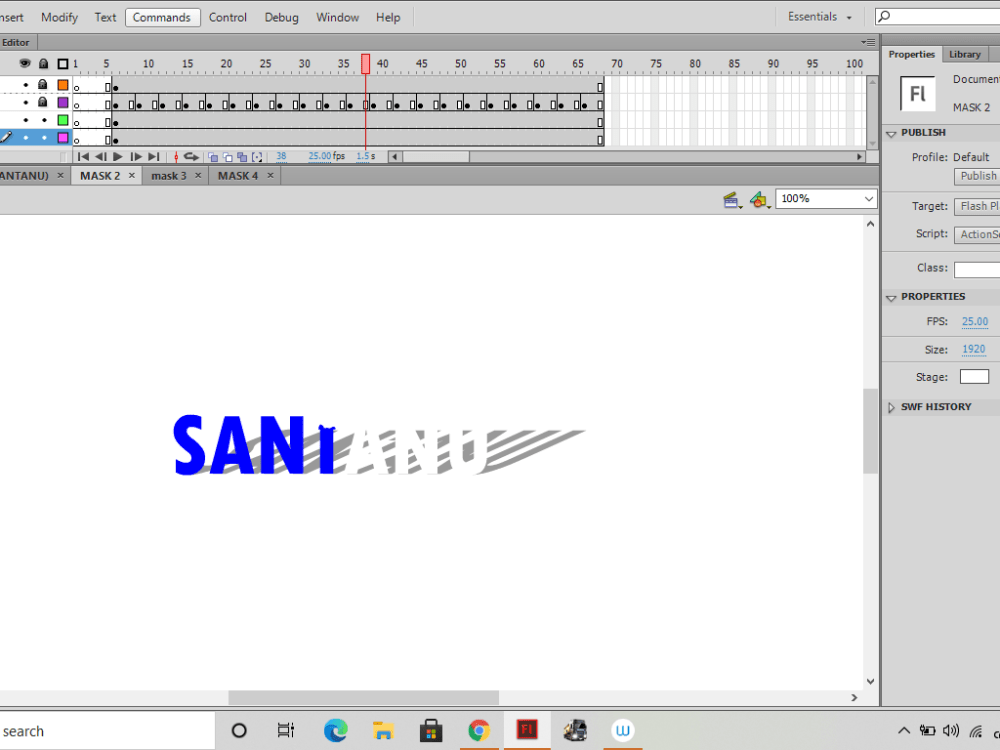Viewport: 1000px width, 750px height.
Task: Click the Edit Scene icon
Action: [732, 200]
